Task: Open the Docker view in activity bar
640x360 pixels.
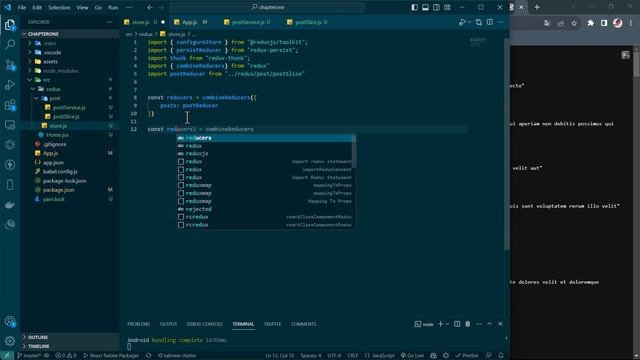Action: click(10, 205)
